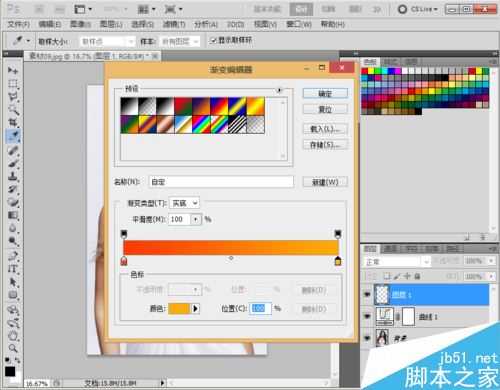Click the orange color stop swatch
The image size is (500, 390).
[179, 309]
